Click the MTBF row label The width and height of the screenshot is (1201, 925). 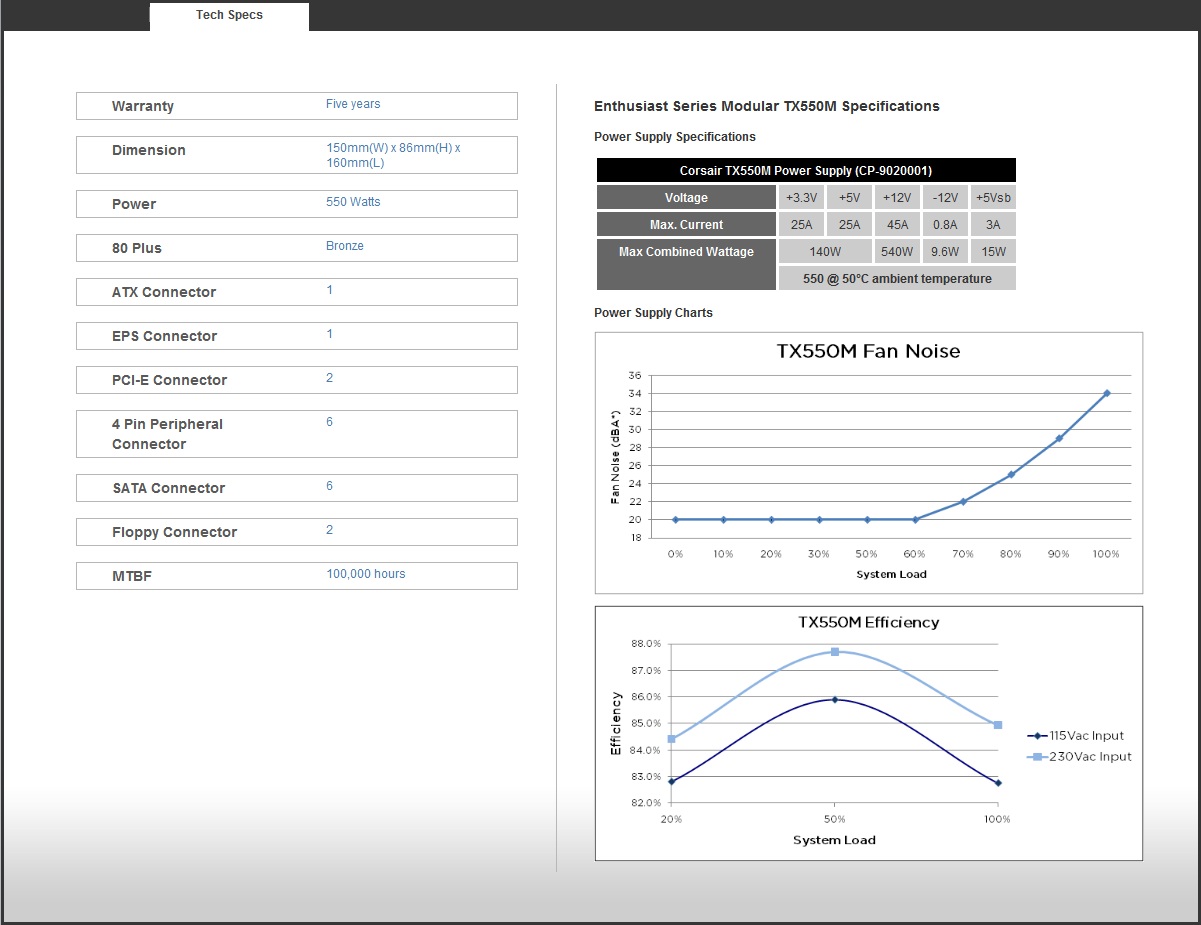(x=132, y=576)
